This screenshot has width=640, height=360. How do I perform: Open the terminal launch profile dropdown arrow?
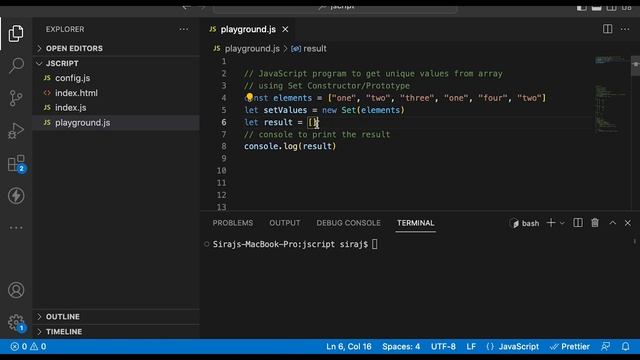coord(562,223)
